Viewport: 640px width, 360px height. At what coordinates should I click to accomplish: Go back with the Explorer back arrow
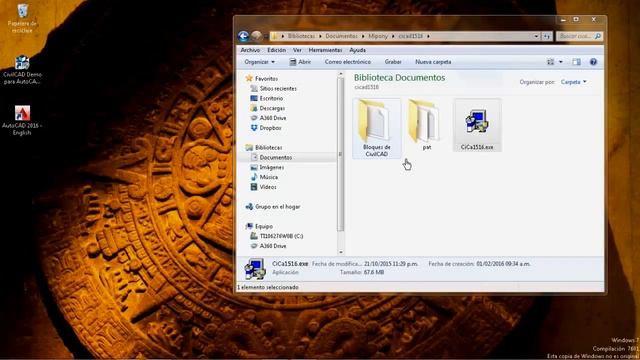pyautogui.click(x=243, y=36)
